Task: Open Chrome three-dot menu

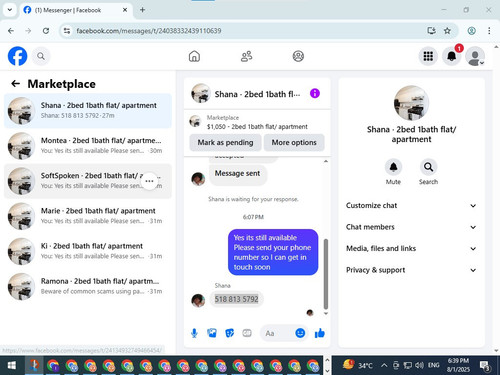Action: click(x=489, y=31)
